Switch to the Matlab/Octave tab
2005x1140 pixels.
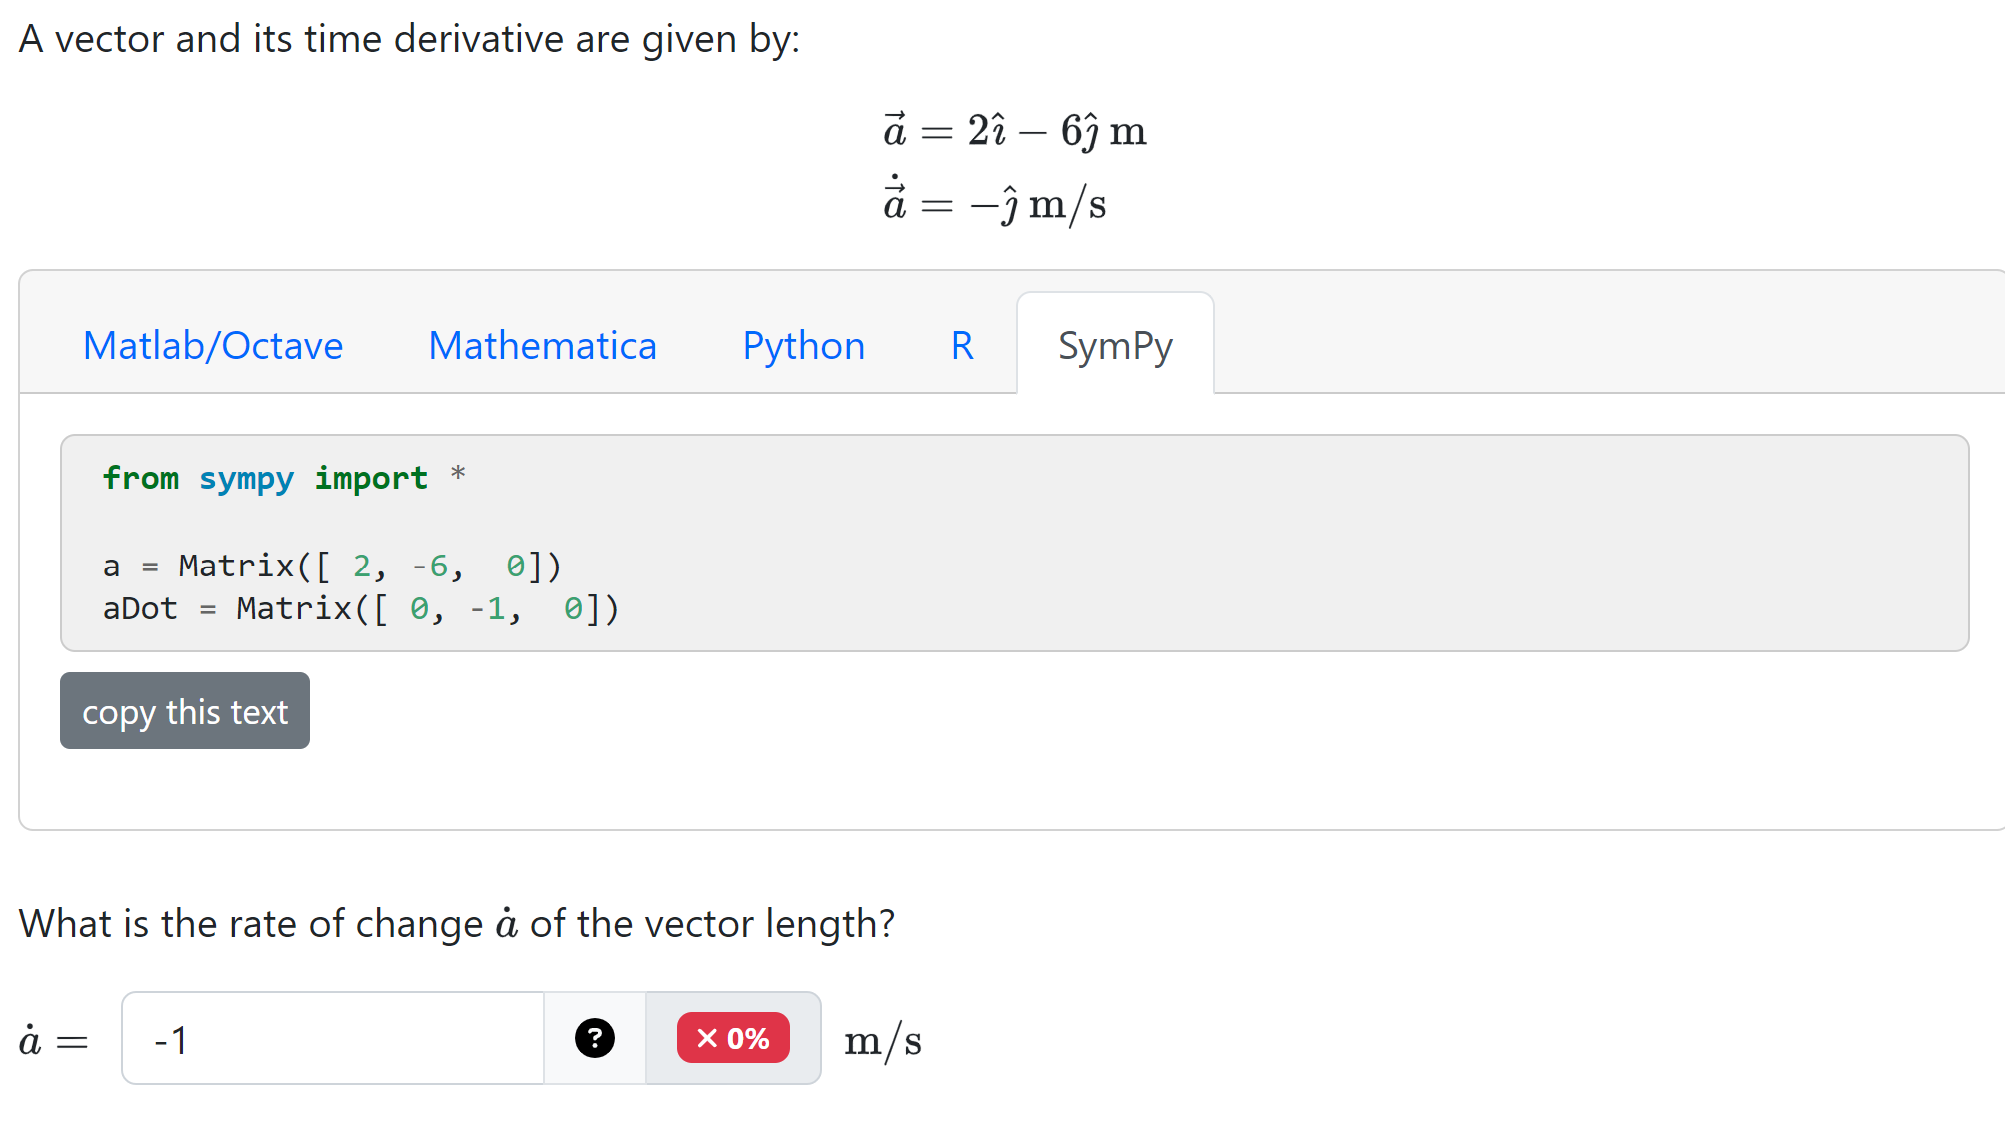pos(213,345)
